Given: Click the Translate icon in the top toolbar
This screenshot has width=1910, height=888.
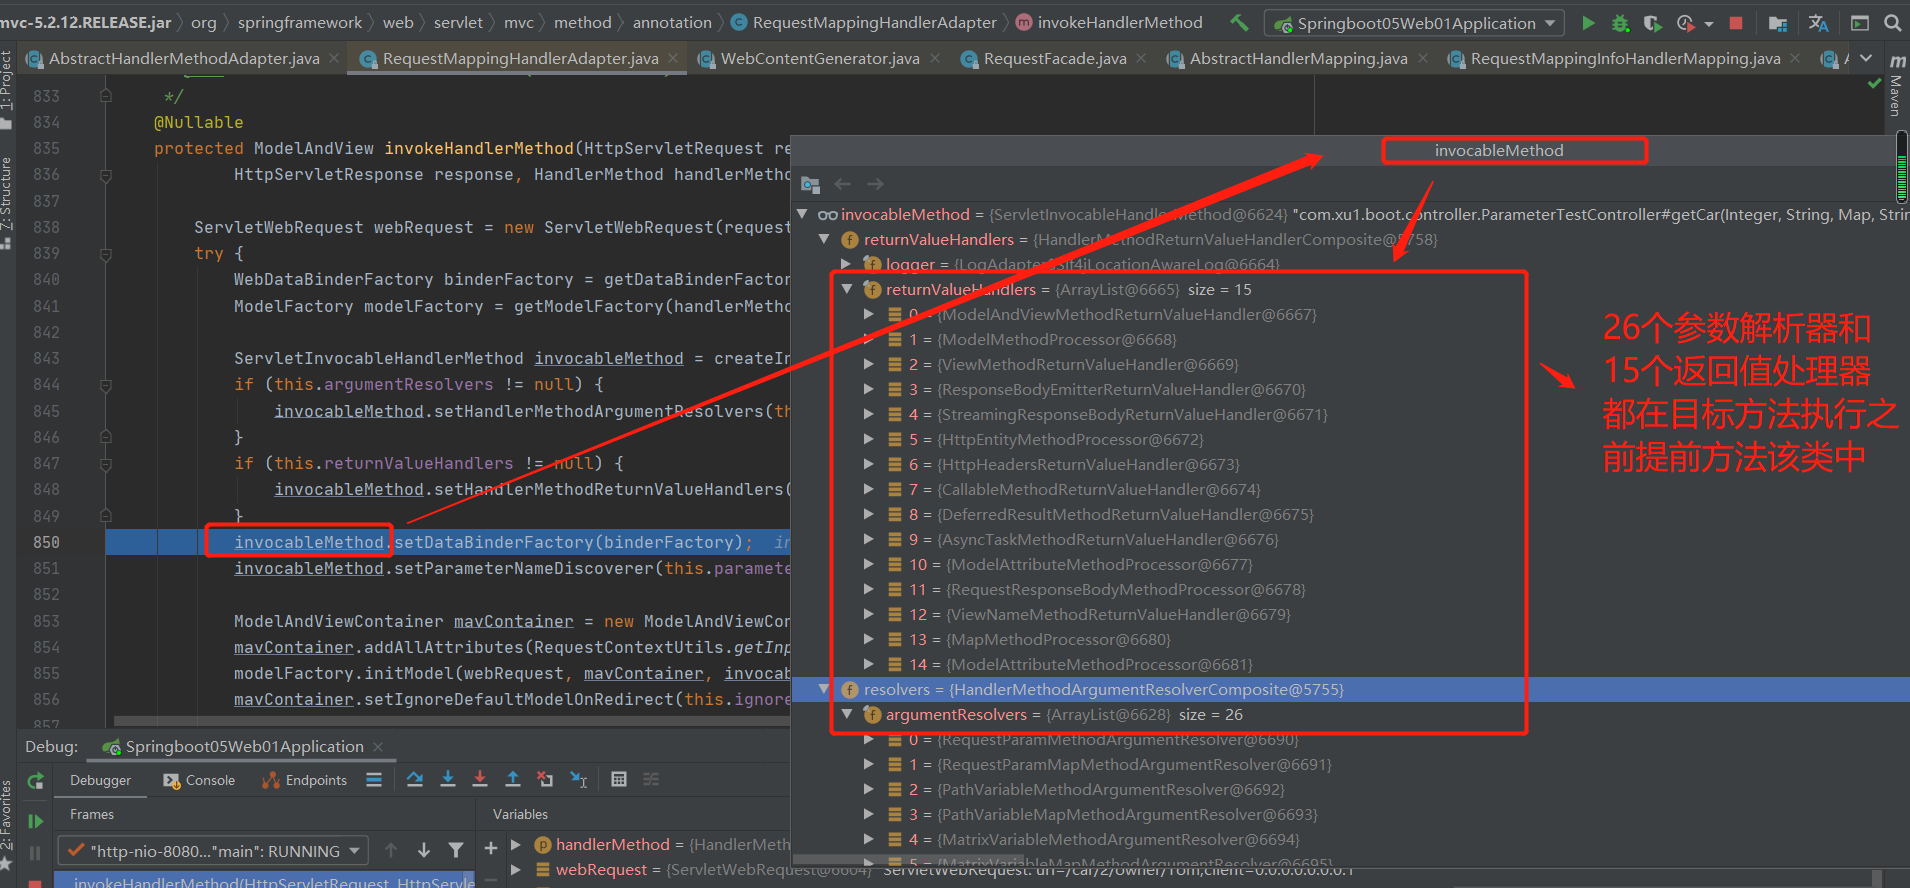Looking at the screenshot, I should (x=1818, y=22).
